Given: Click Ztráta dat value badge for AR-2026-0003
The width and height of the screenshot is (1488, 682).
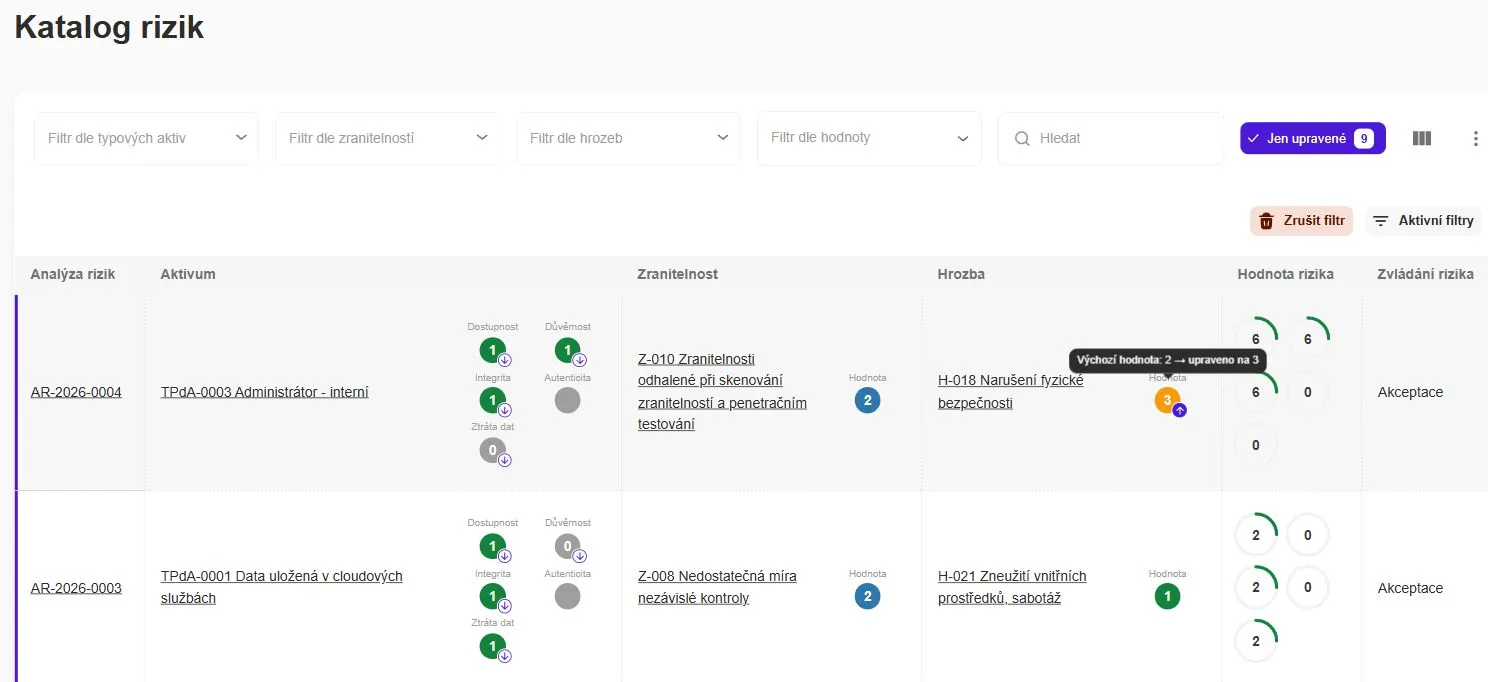Looking at the screenshot, I should click(x=492, y=646).
